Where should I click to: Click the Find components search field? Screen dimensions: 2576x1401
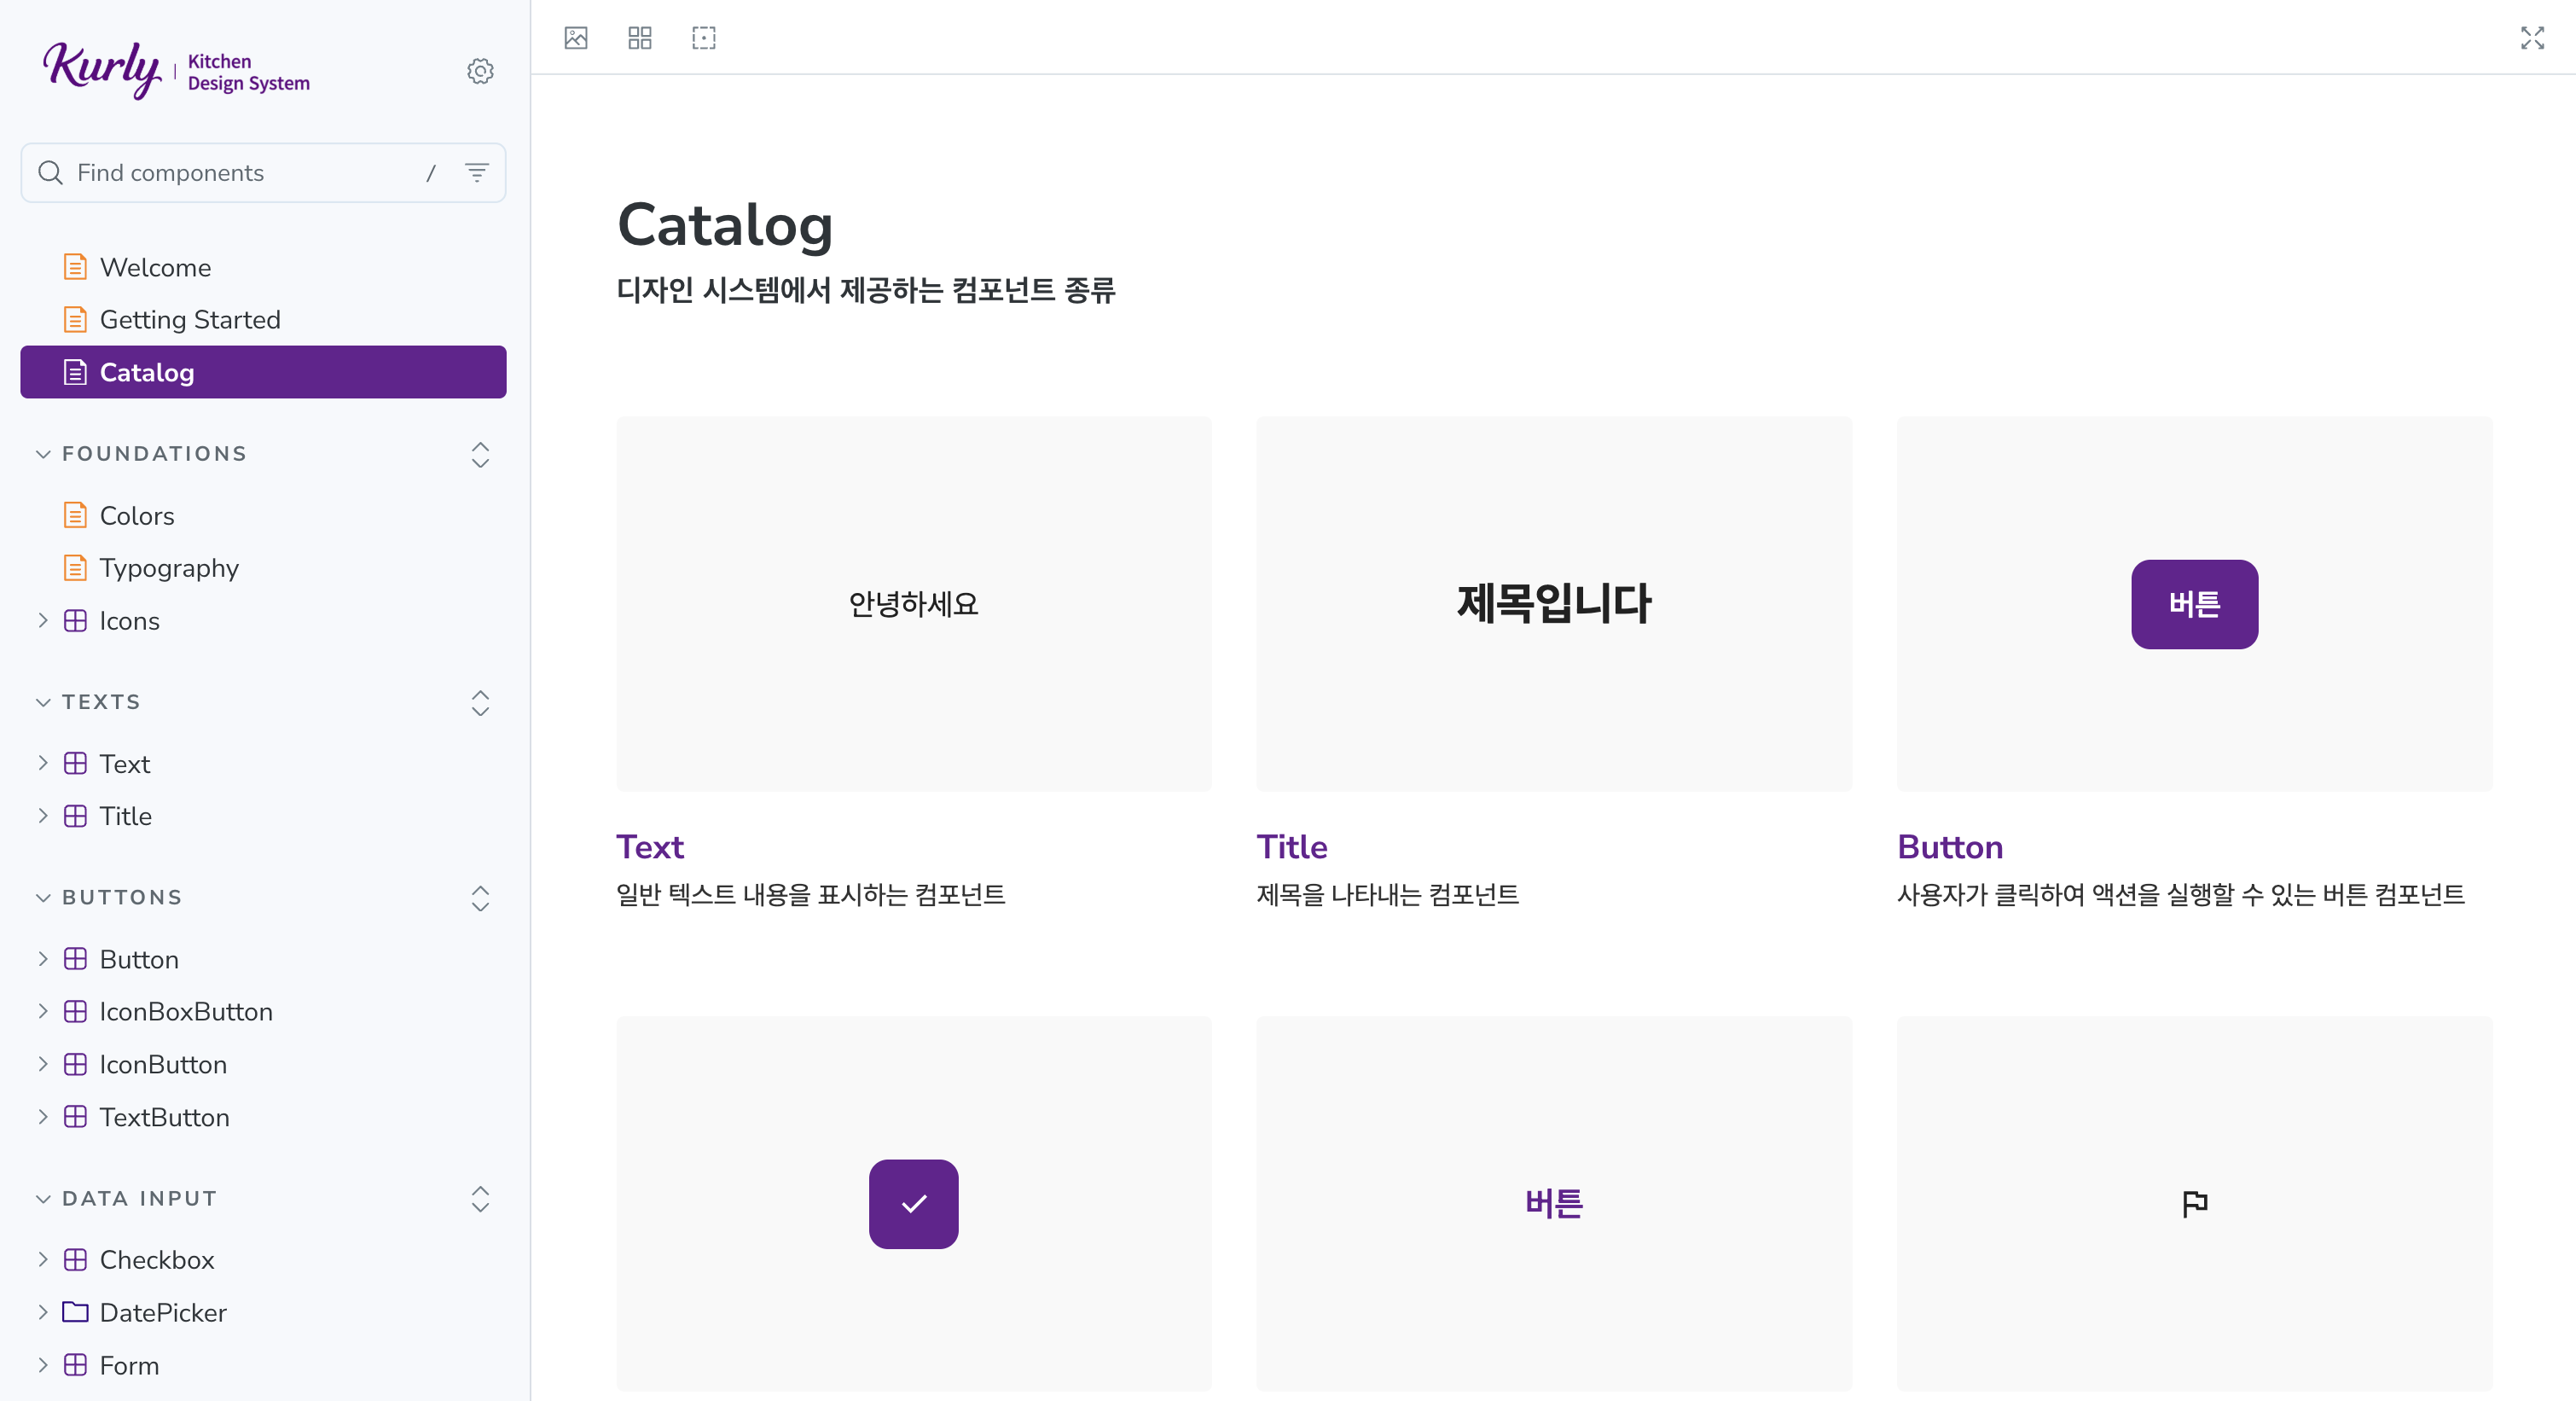220,172
